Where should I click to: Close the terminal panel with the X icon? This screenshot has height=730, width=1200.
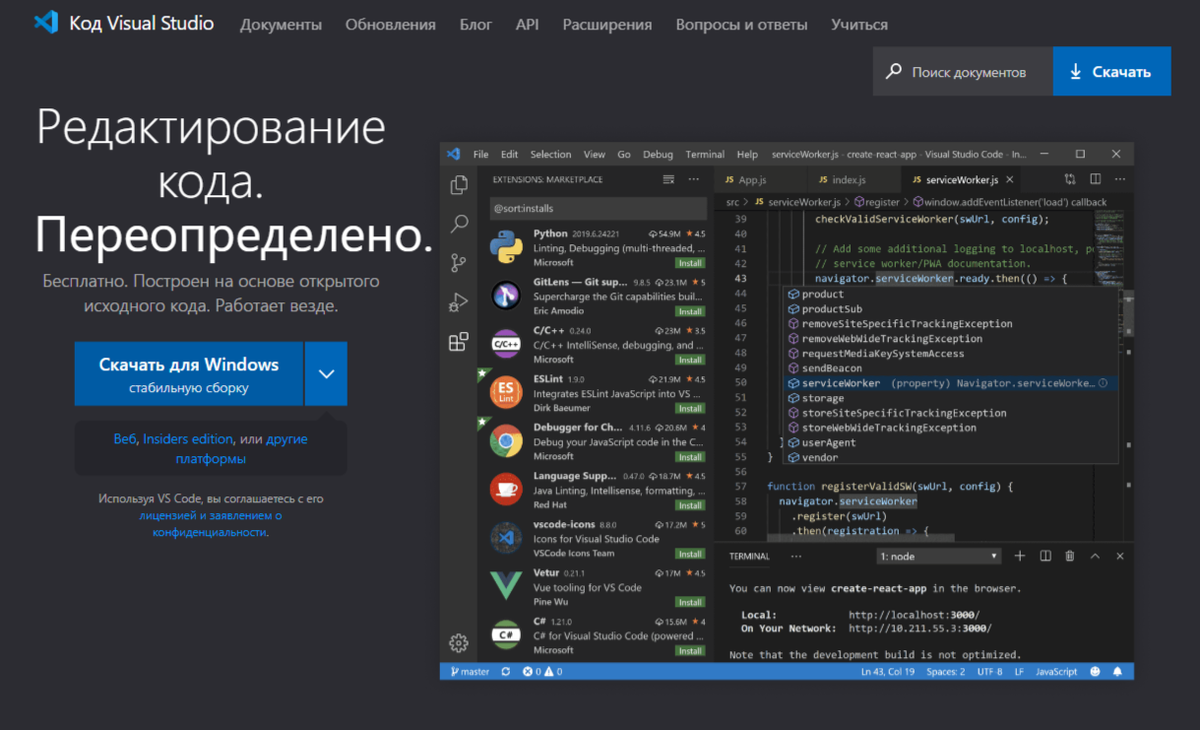click(x=1120, y=556)
